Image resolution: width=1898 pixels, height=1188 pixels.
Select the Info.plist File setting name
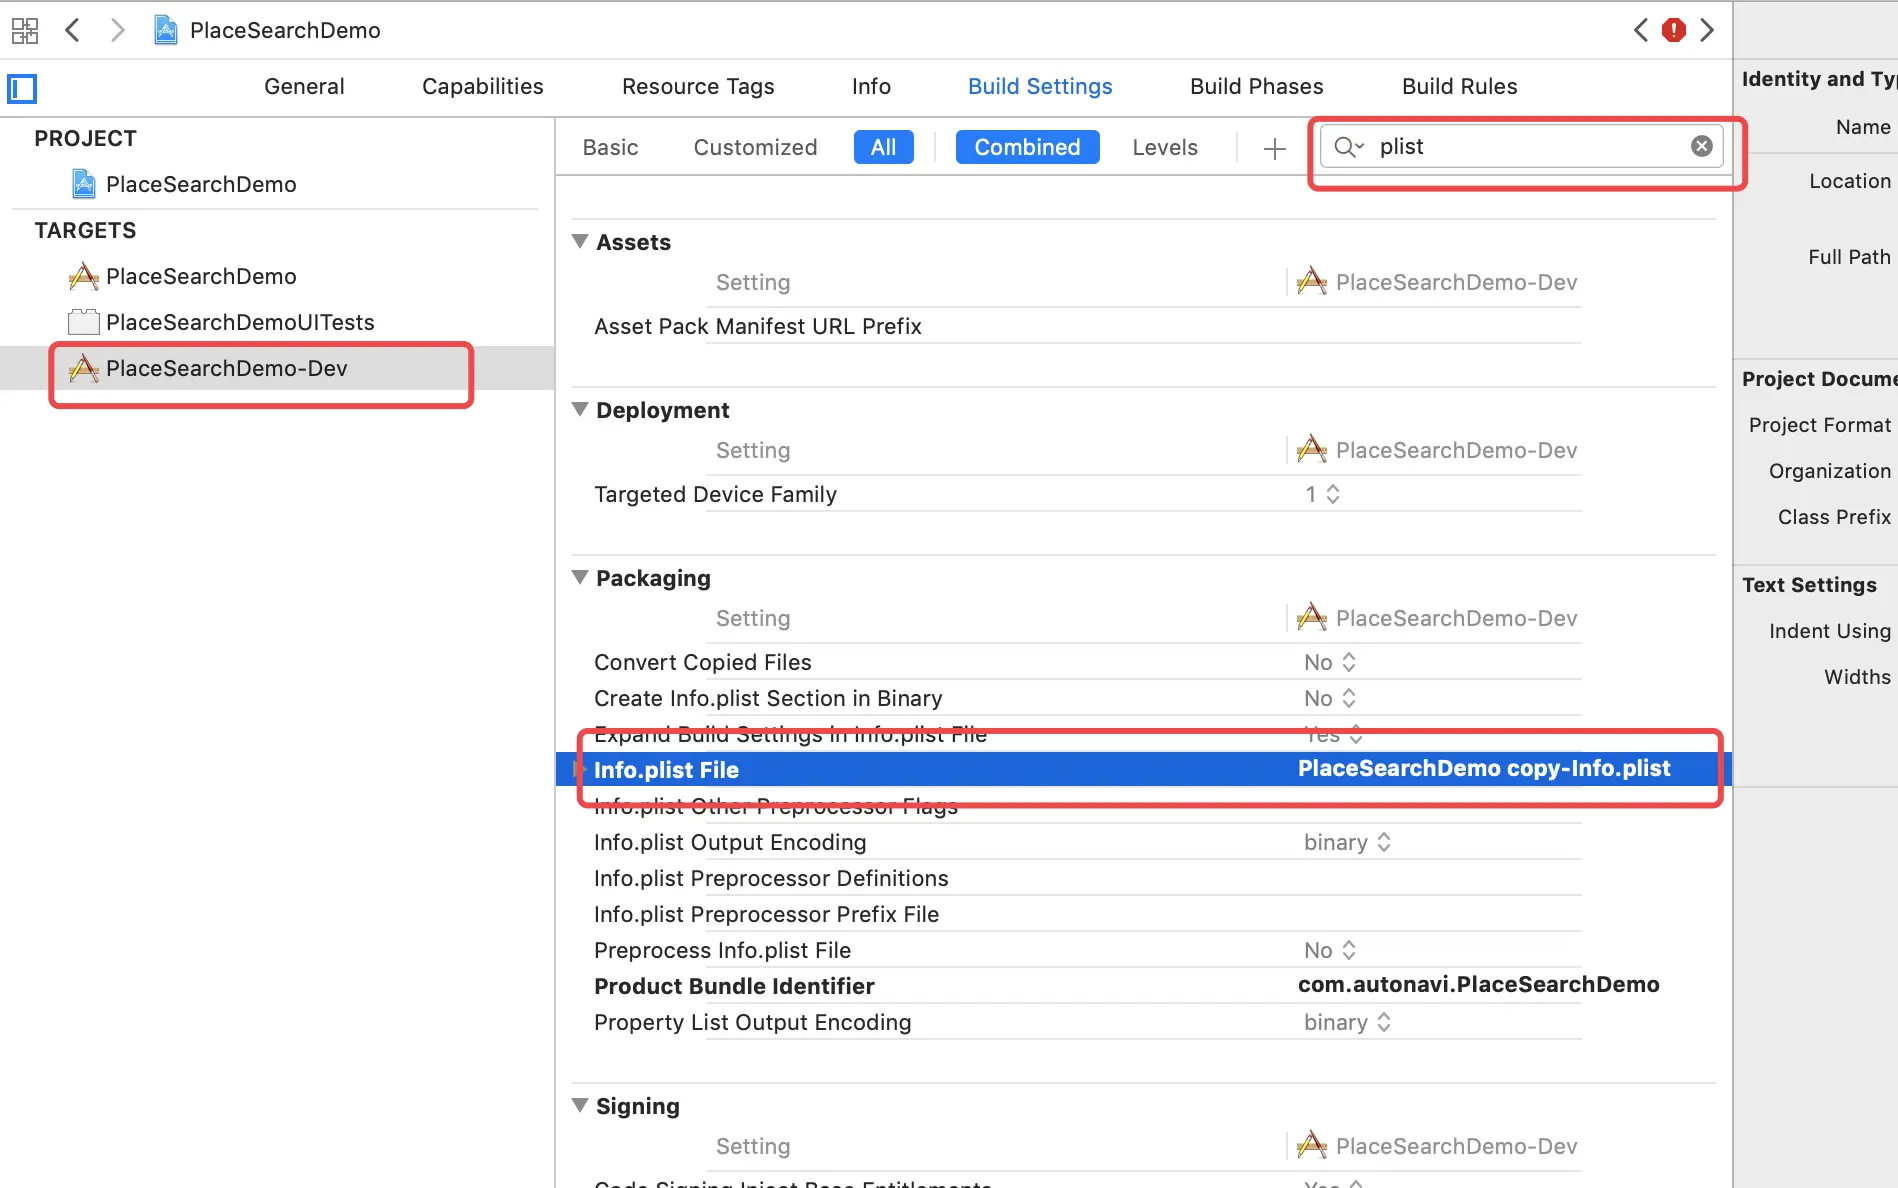point(666,770)
